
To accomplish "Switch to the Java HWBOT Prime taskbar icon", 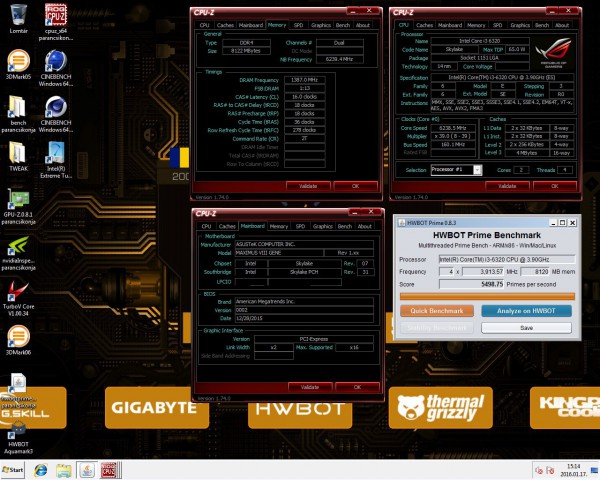I will tap(87, 470).
